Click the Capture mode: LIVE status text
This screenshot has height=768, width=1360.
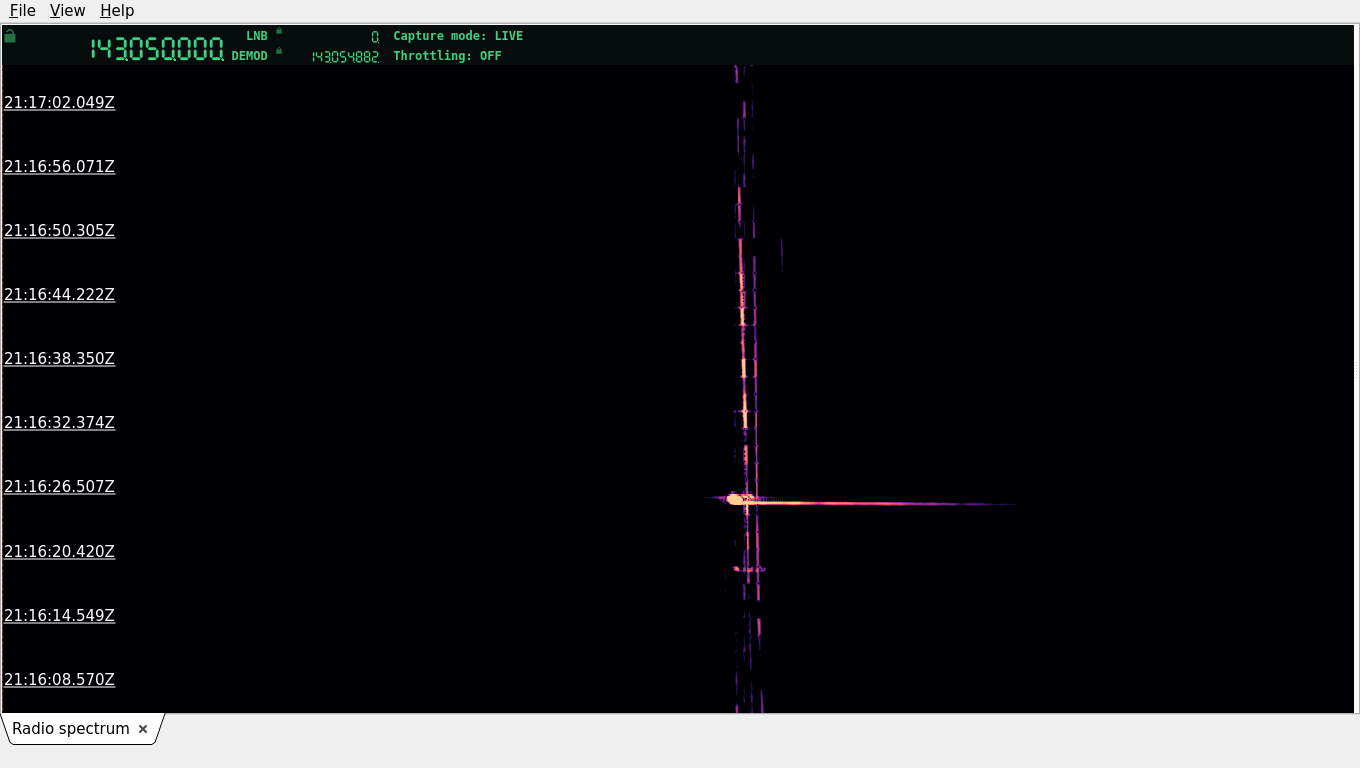458,36
